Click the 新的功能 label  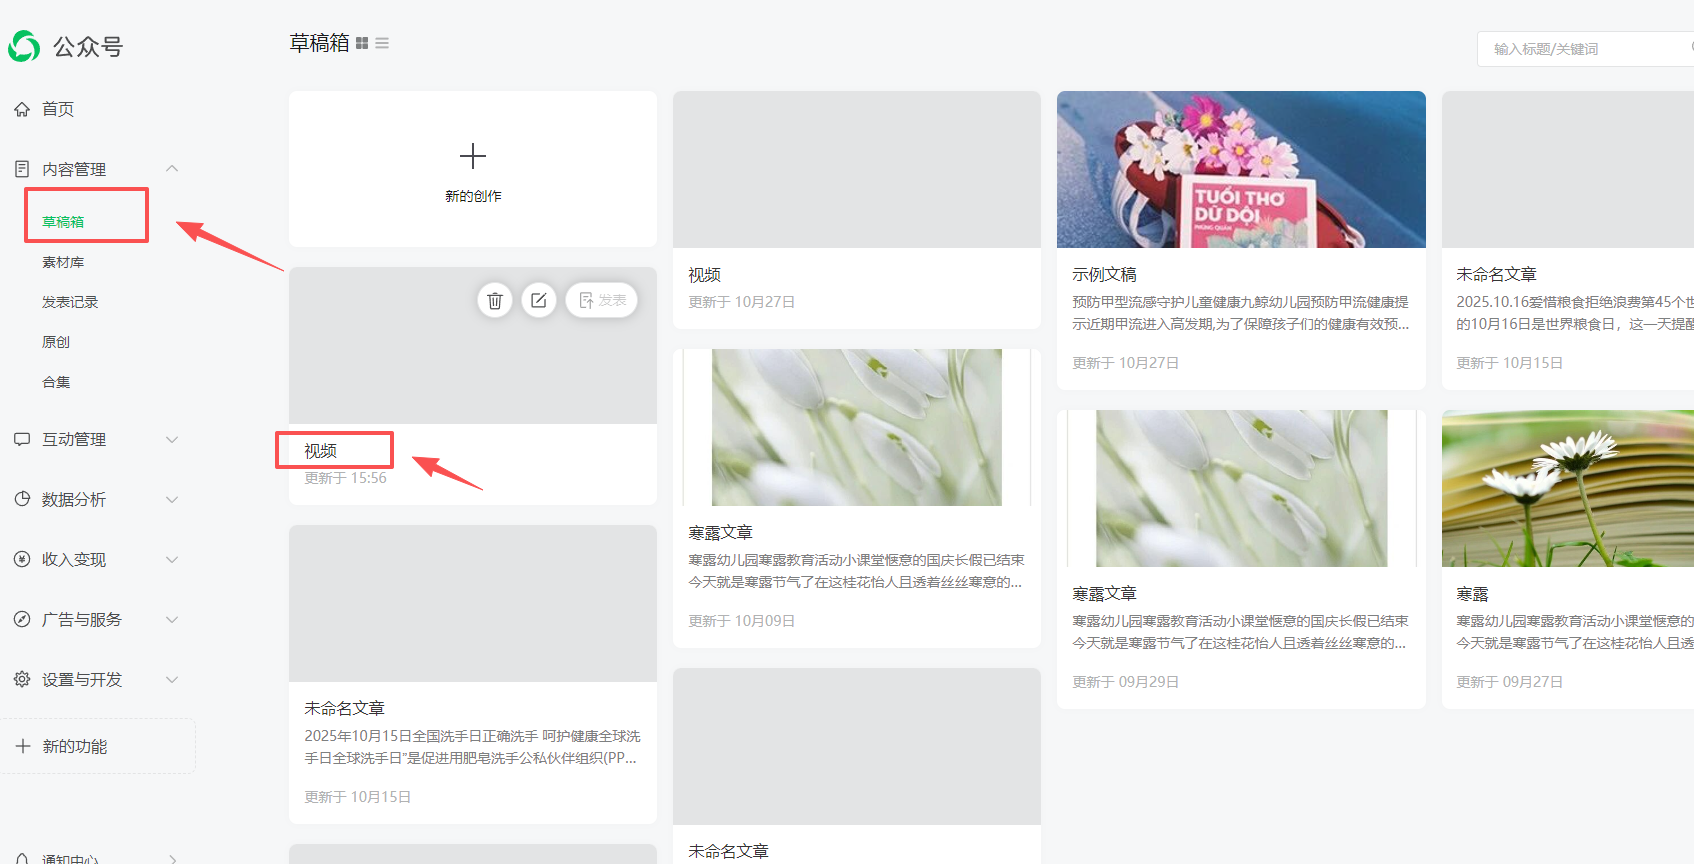pyautogui.click(x=75, y=746)
